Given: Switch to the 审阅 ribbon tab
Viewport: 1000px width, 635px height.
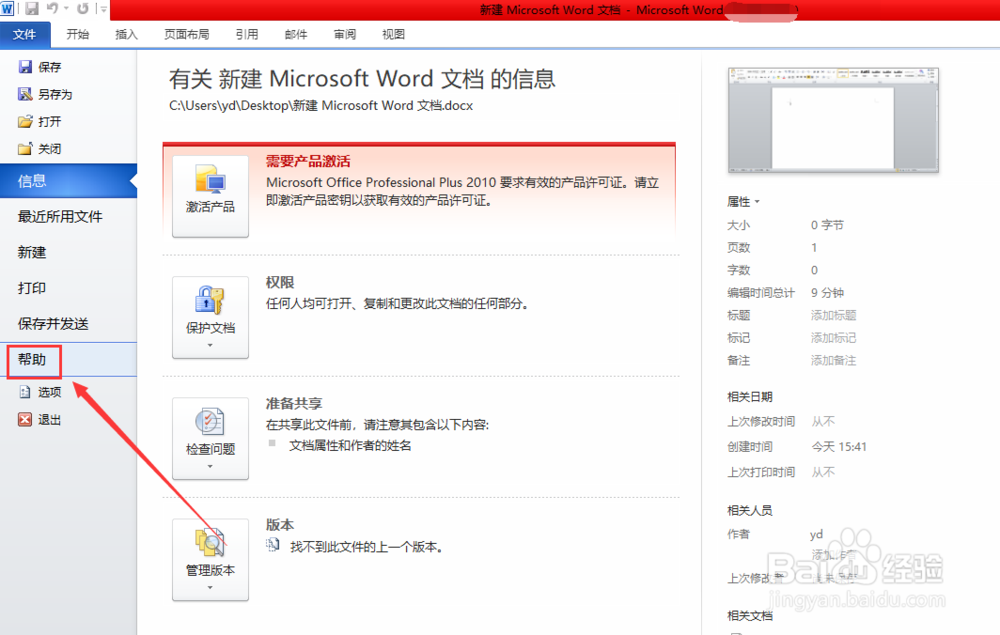Looking at the screenshot, I should pyautogui.click(x=345, y=34).
